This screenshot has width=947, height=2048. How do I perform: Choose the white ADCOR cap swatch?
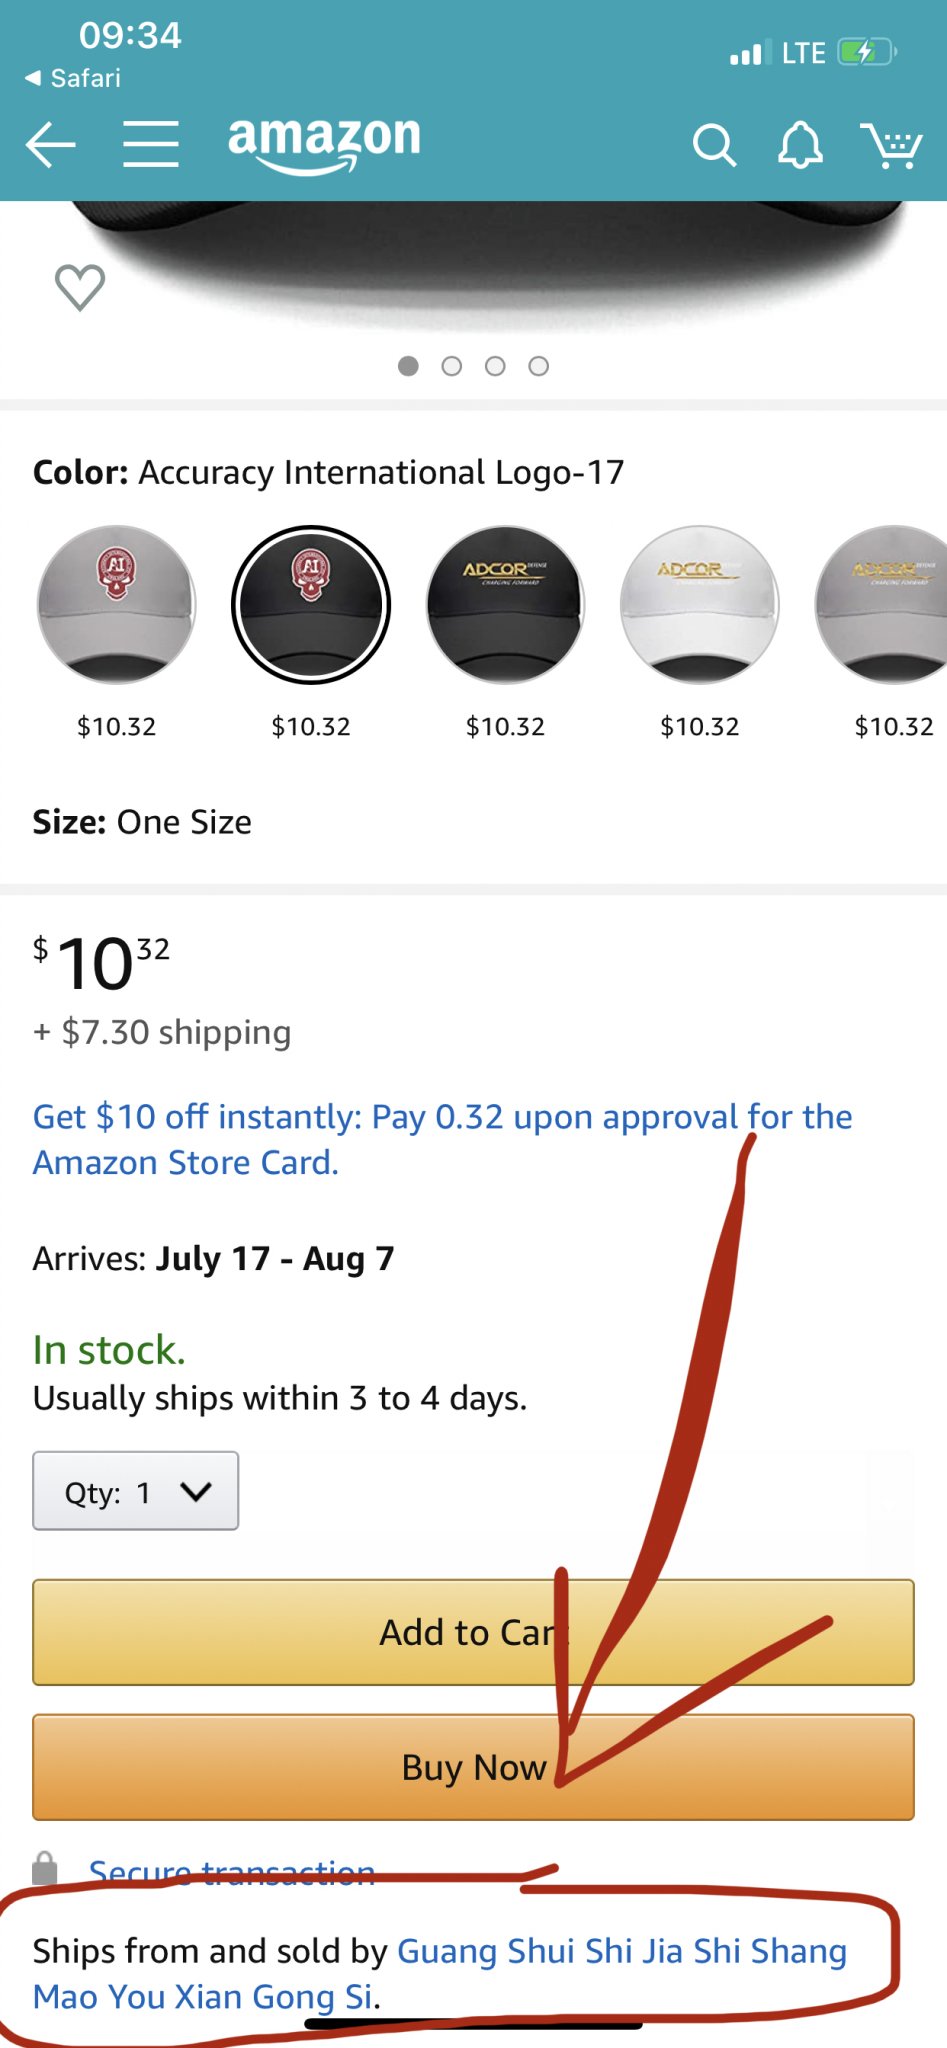[700, 605]
